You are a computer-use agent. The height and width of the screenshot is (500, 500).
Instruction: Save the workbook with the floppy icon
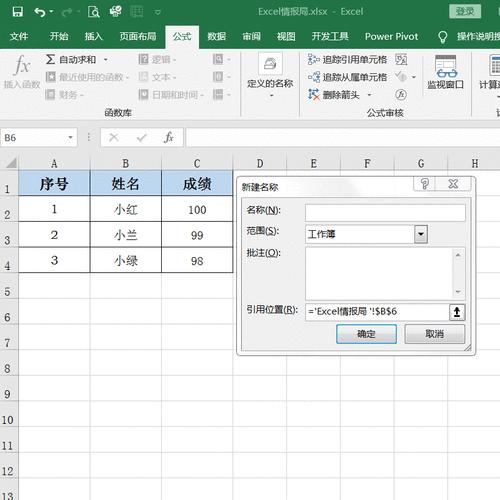click(x=17, y=12)
